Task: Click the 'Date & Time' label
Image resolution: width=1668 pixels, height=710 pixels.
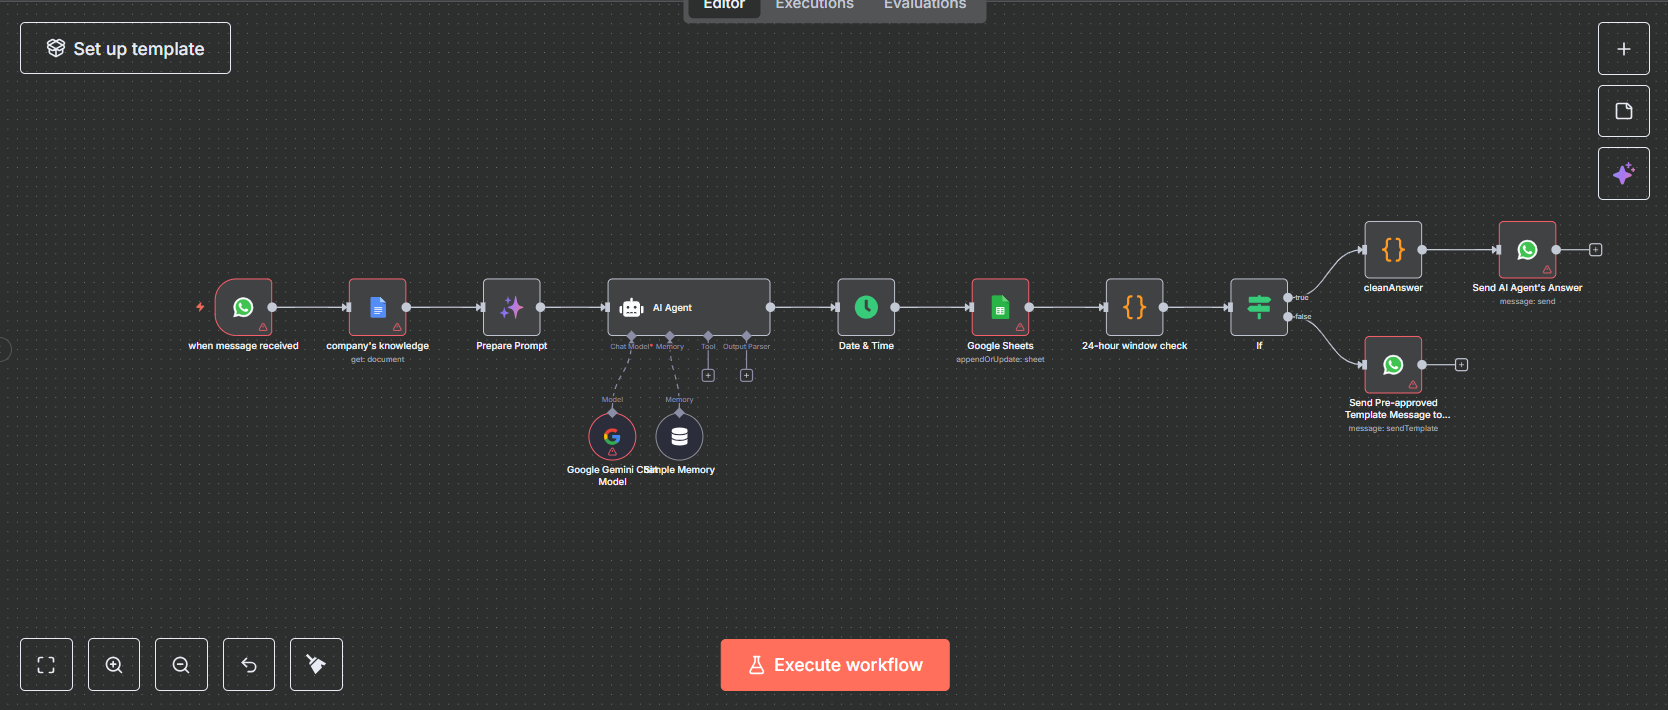Action: tap(866, 346)
